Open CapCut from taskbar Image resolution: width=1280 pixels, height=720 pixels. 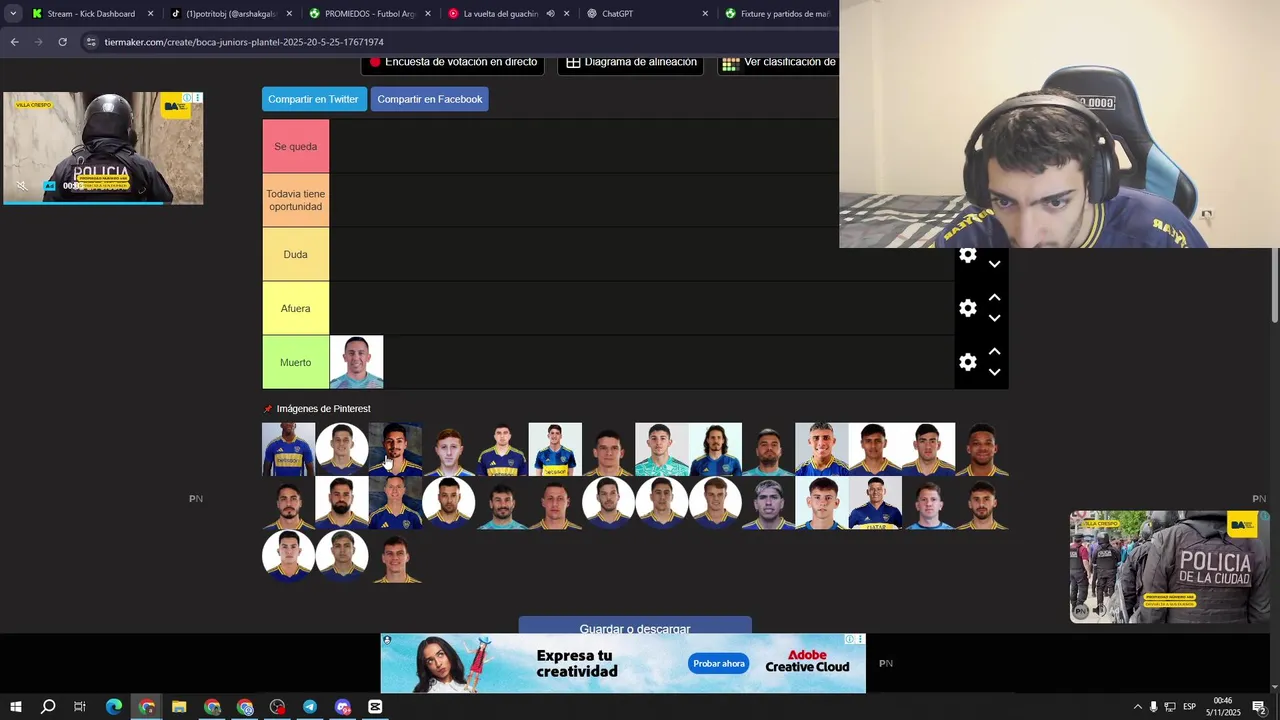(375, 707)
